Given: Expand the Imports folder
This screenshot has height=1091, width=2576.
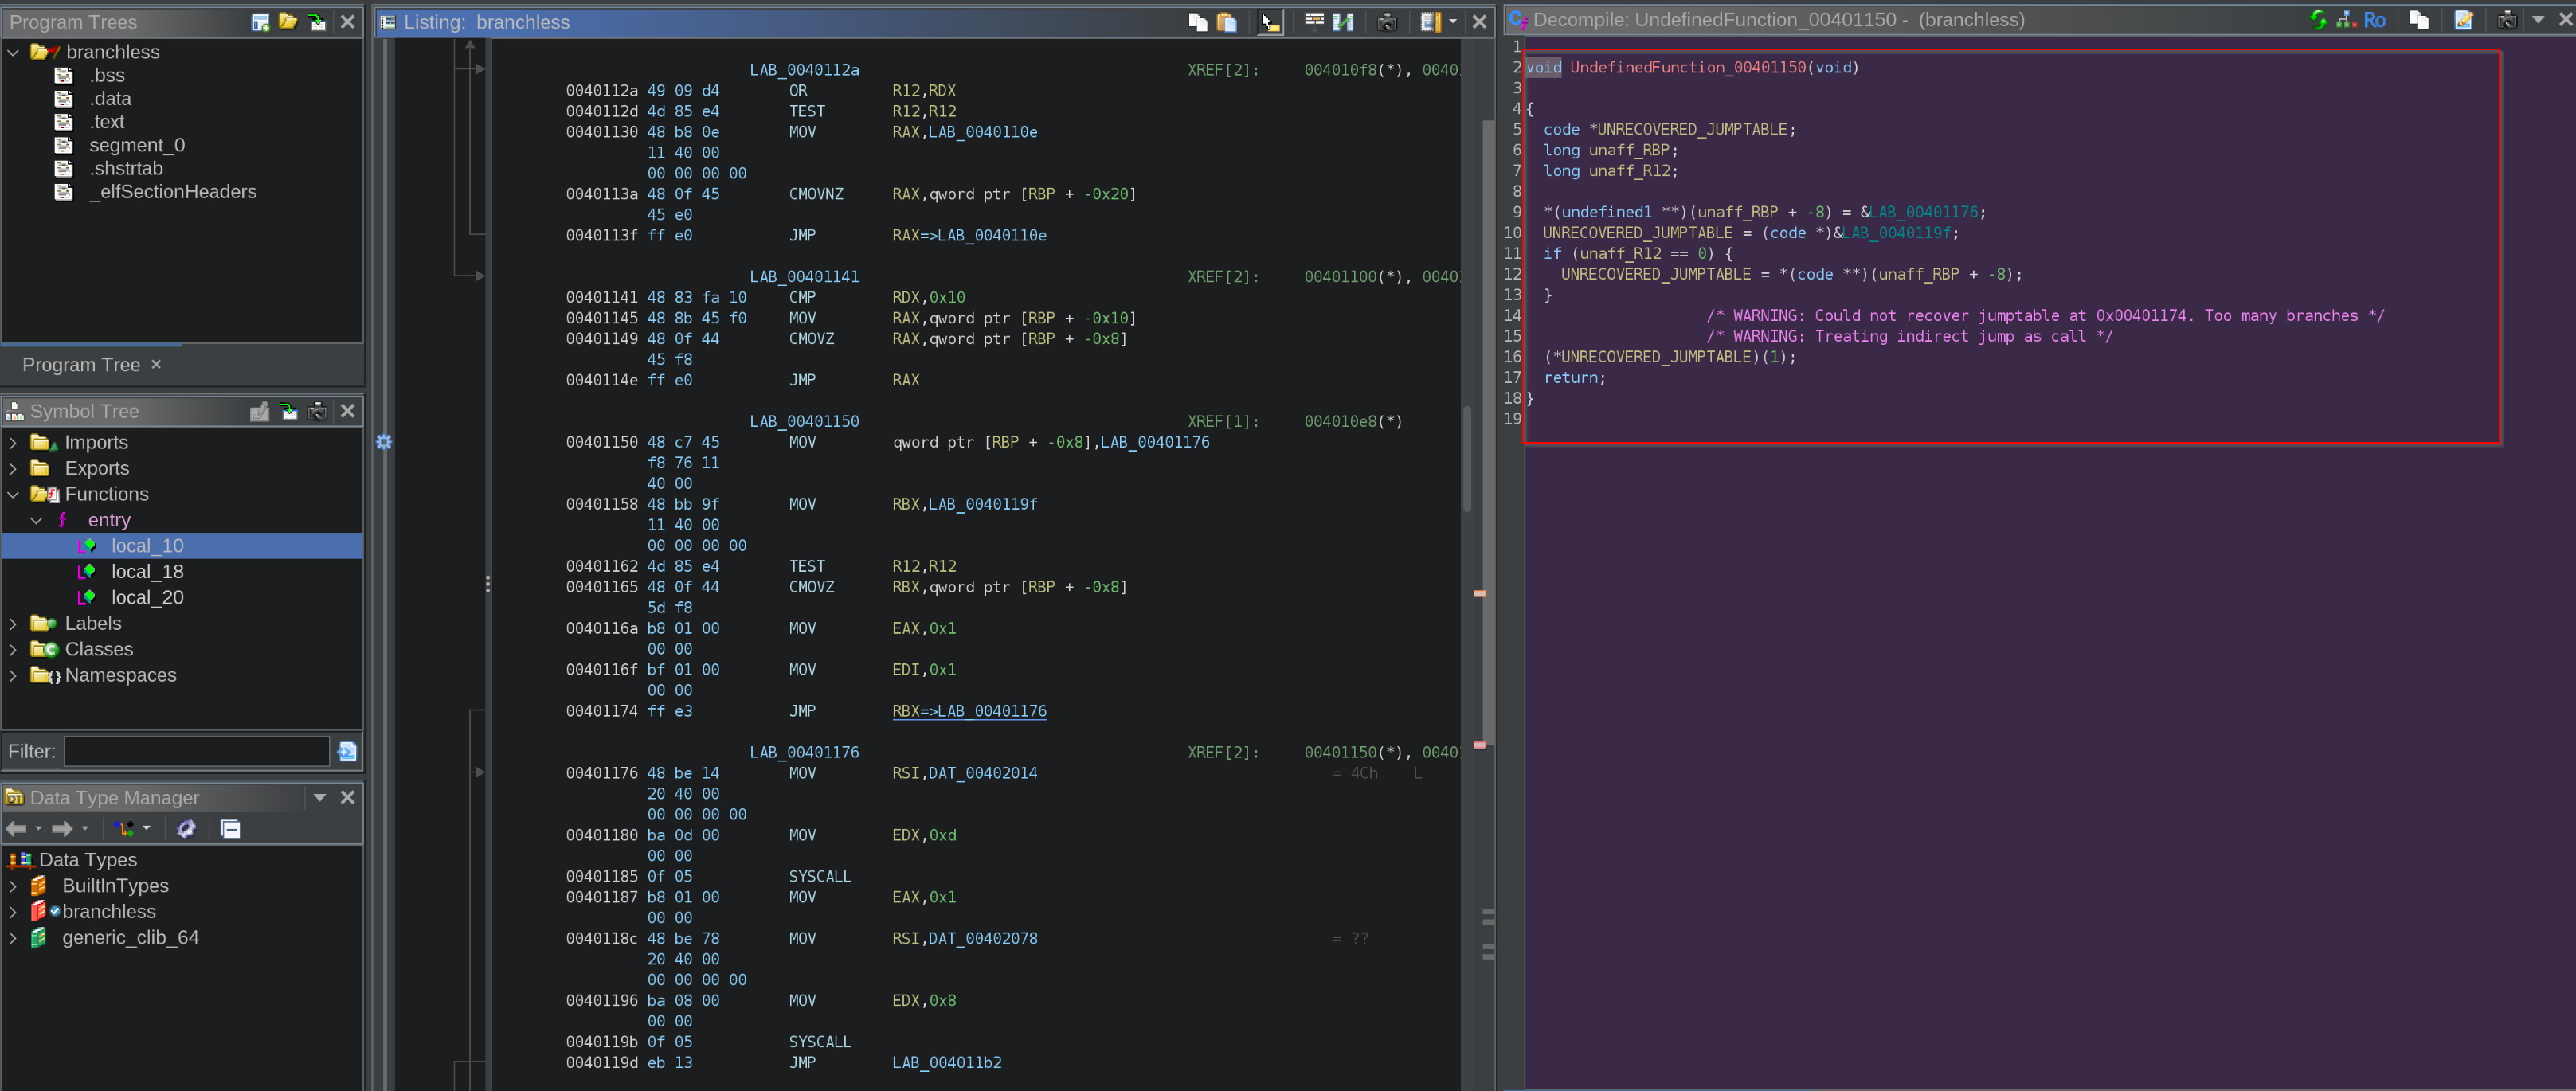Looking at the screenshot, I should (x=13, y=442).
